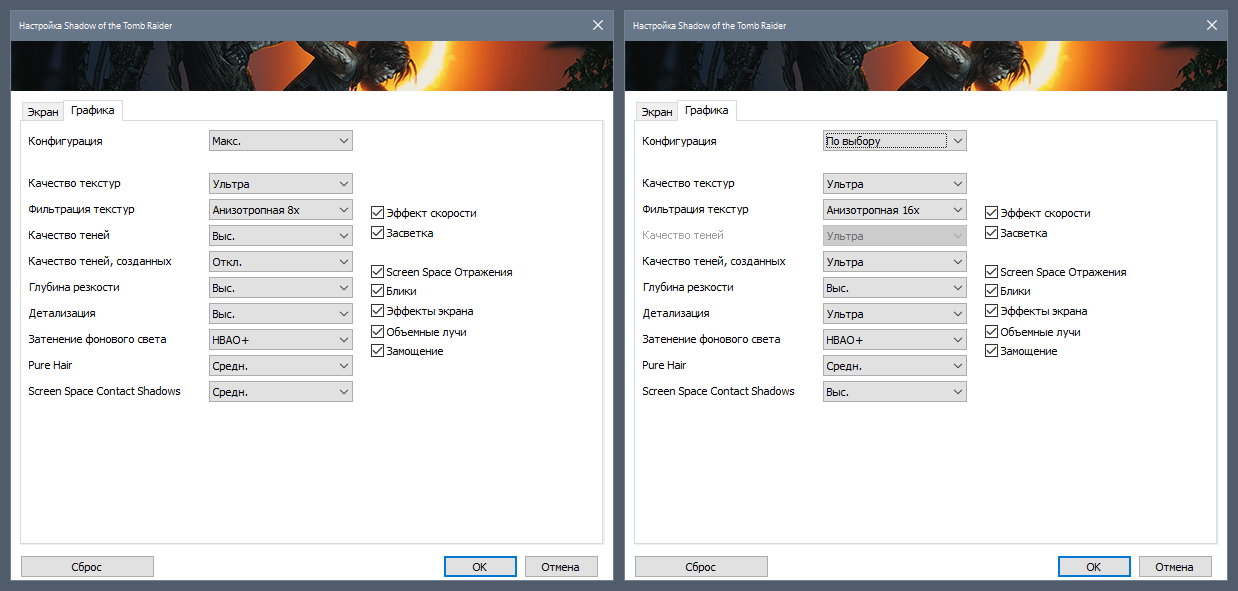Click "Затенение фонового света" label in right window
Image resolution: width=1238 pixels, height=591 pixels.
(x=711, y=340)
